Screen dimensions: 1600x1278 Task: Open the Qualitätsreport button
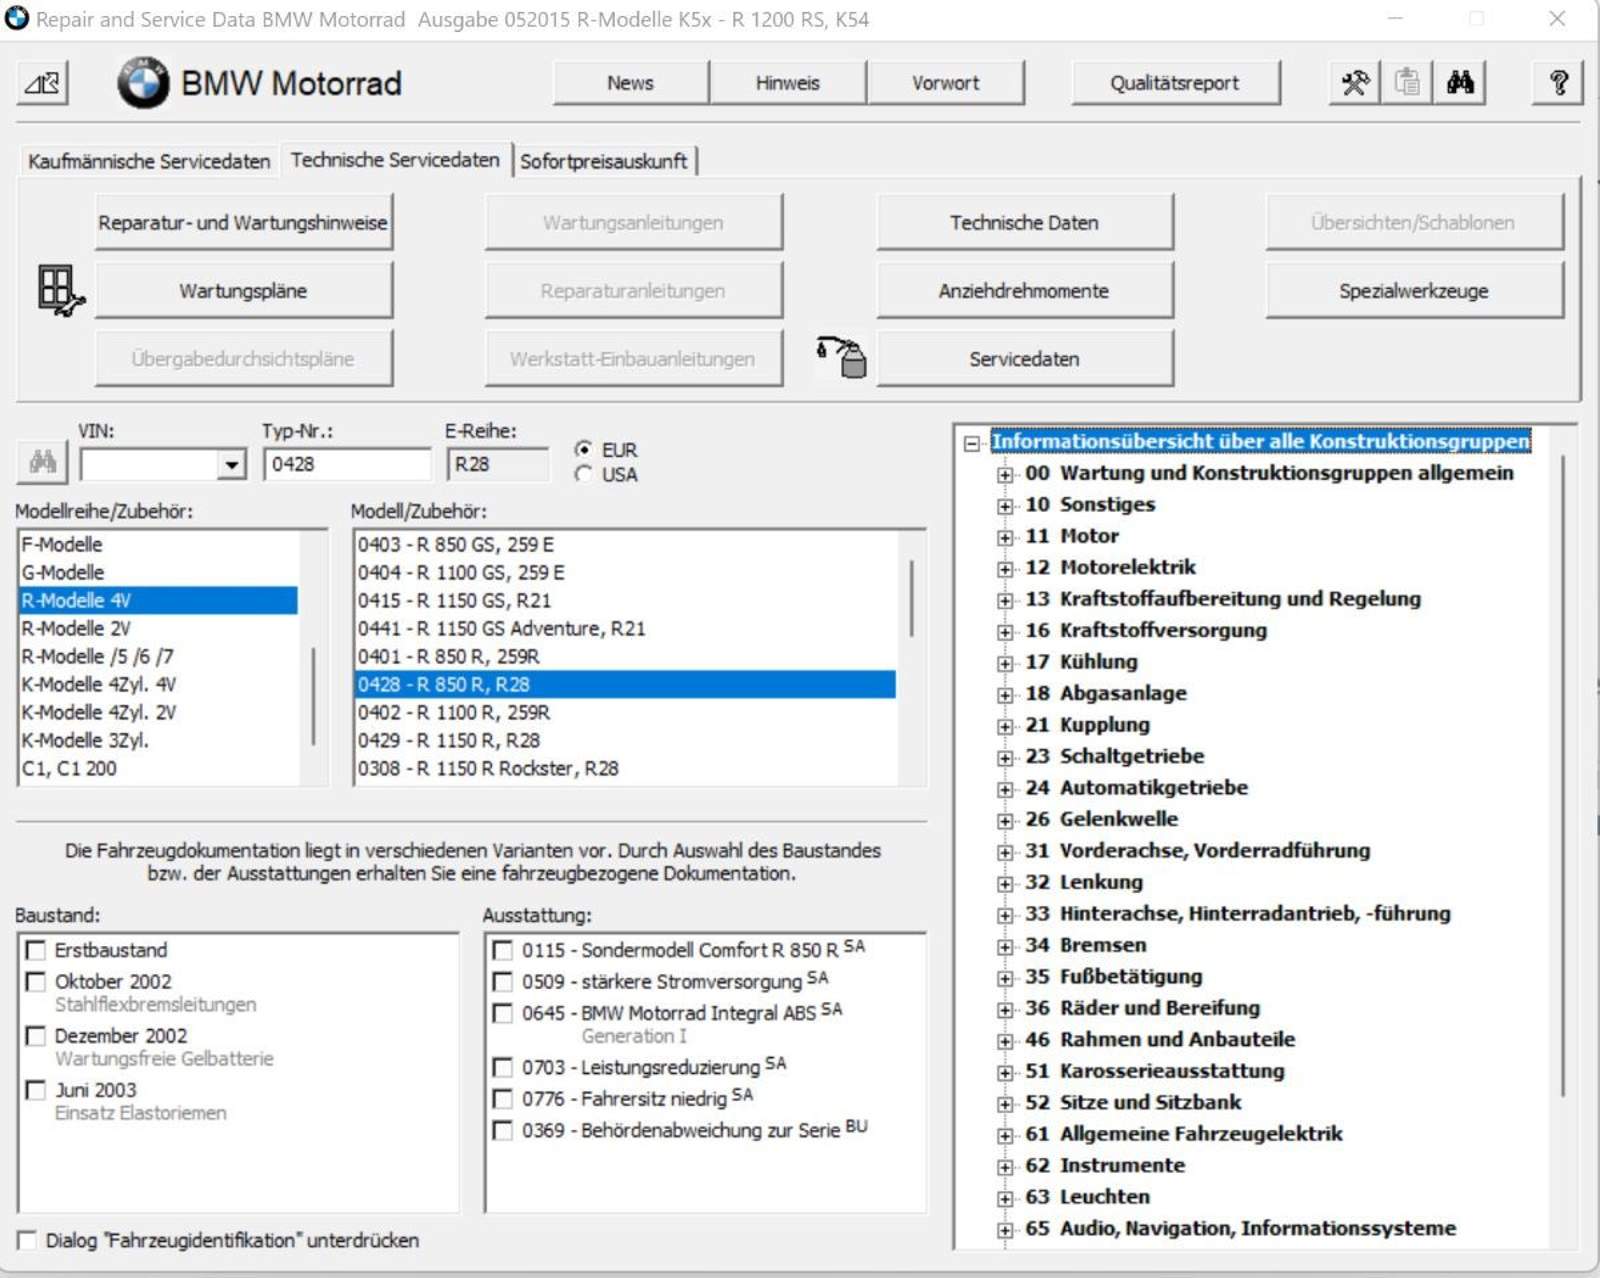(x=1175, y=83)
